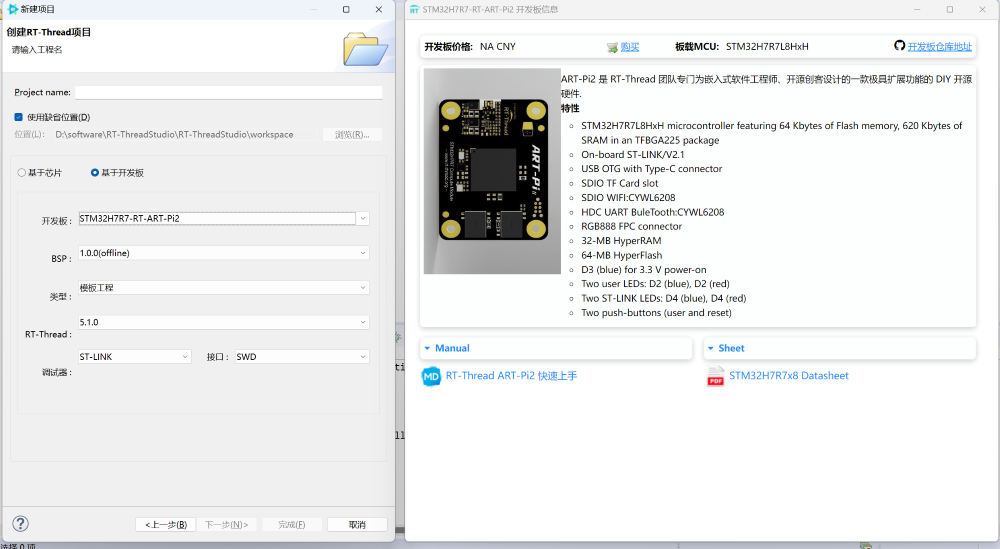Open STM32H7R7x8 Datasheet link
1000x549 pixels.
pos(789,376)
